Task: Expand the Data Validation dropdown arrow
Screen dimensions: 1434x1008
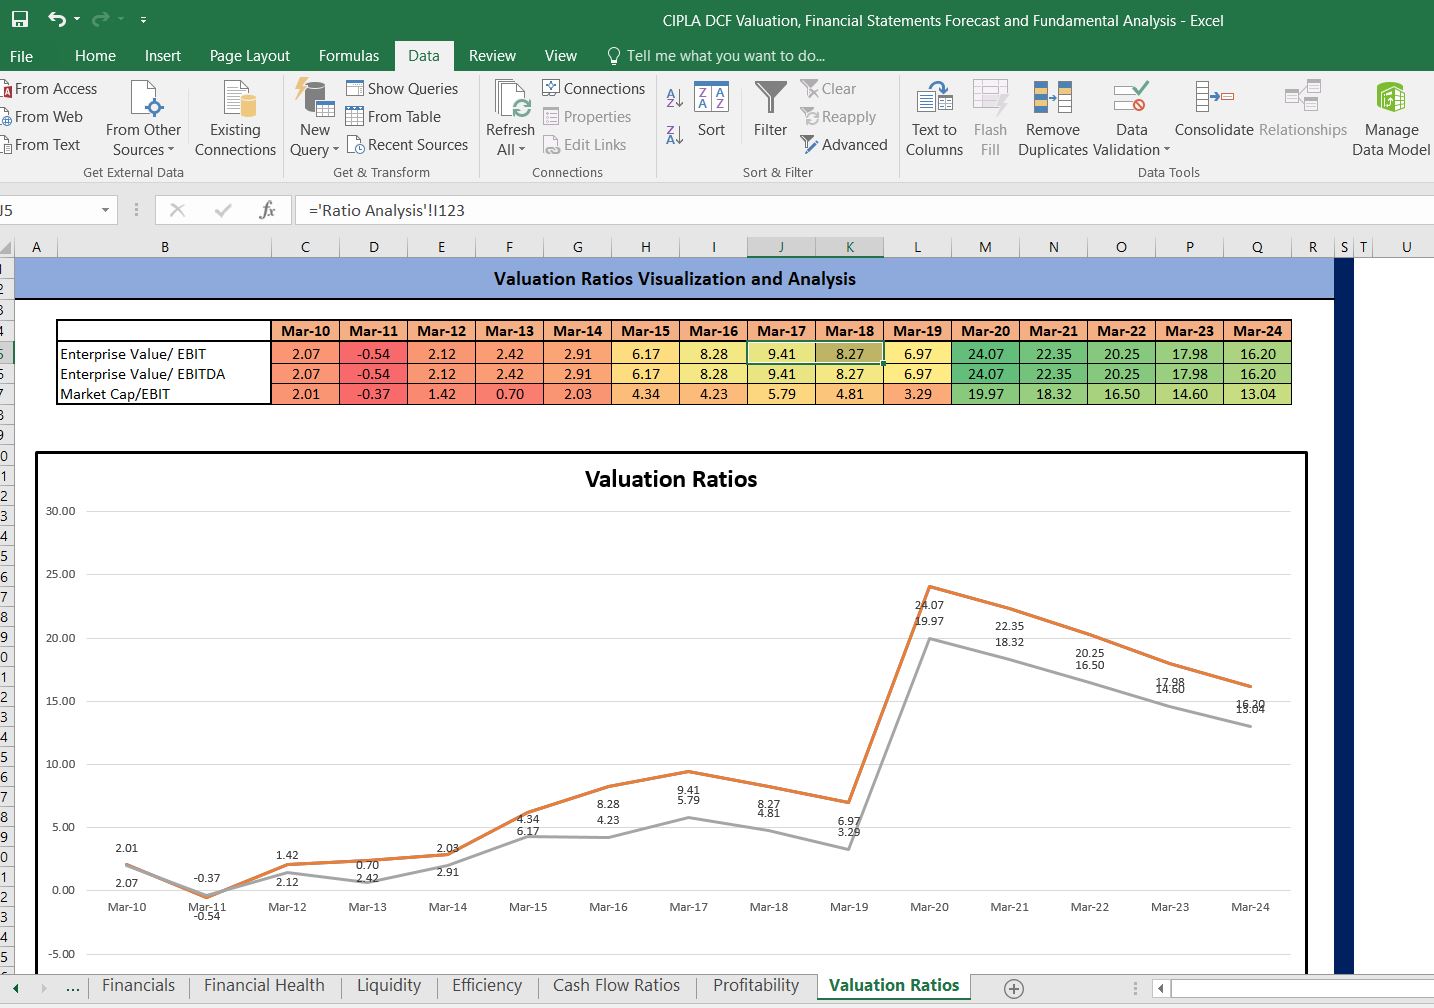Action: [1167, 150]
